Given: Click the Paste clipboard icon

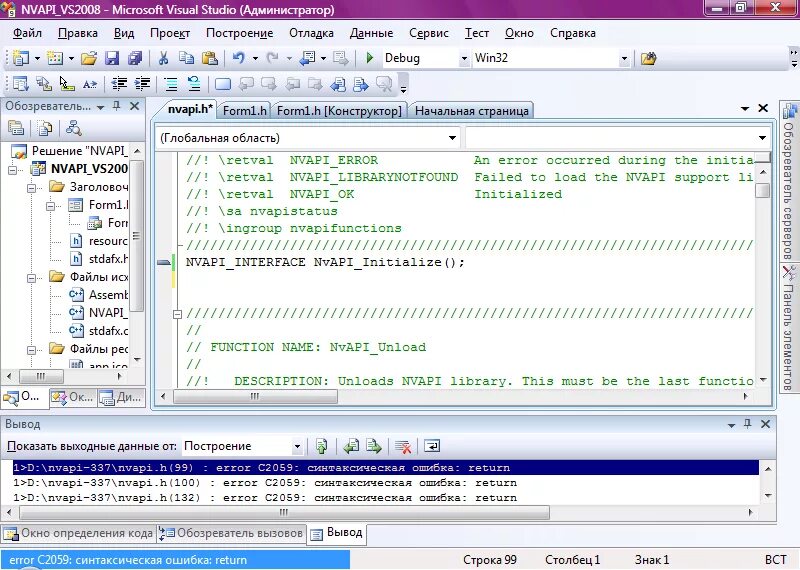Looking at the screenshot, I should [x=210, y=58].
